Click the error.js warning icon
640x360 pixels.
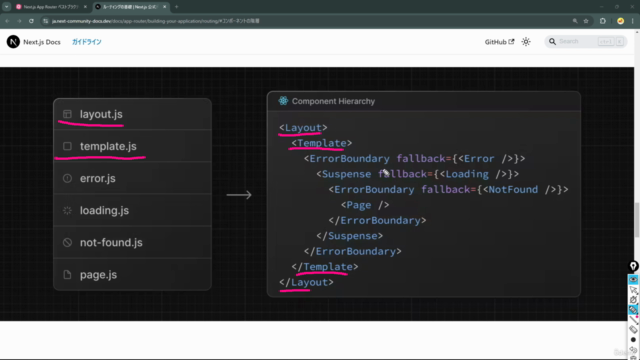pos(67,178)
